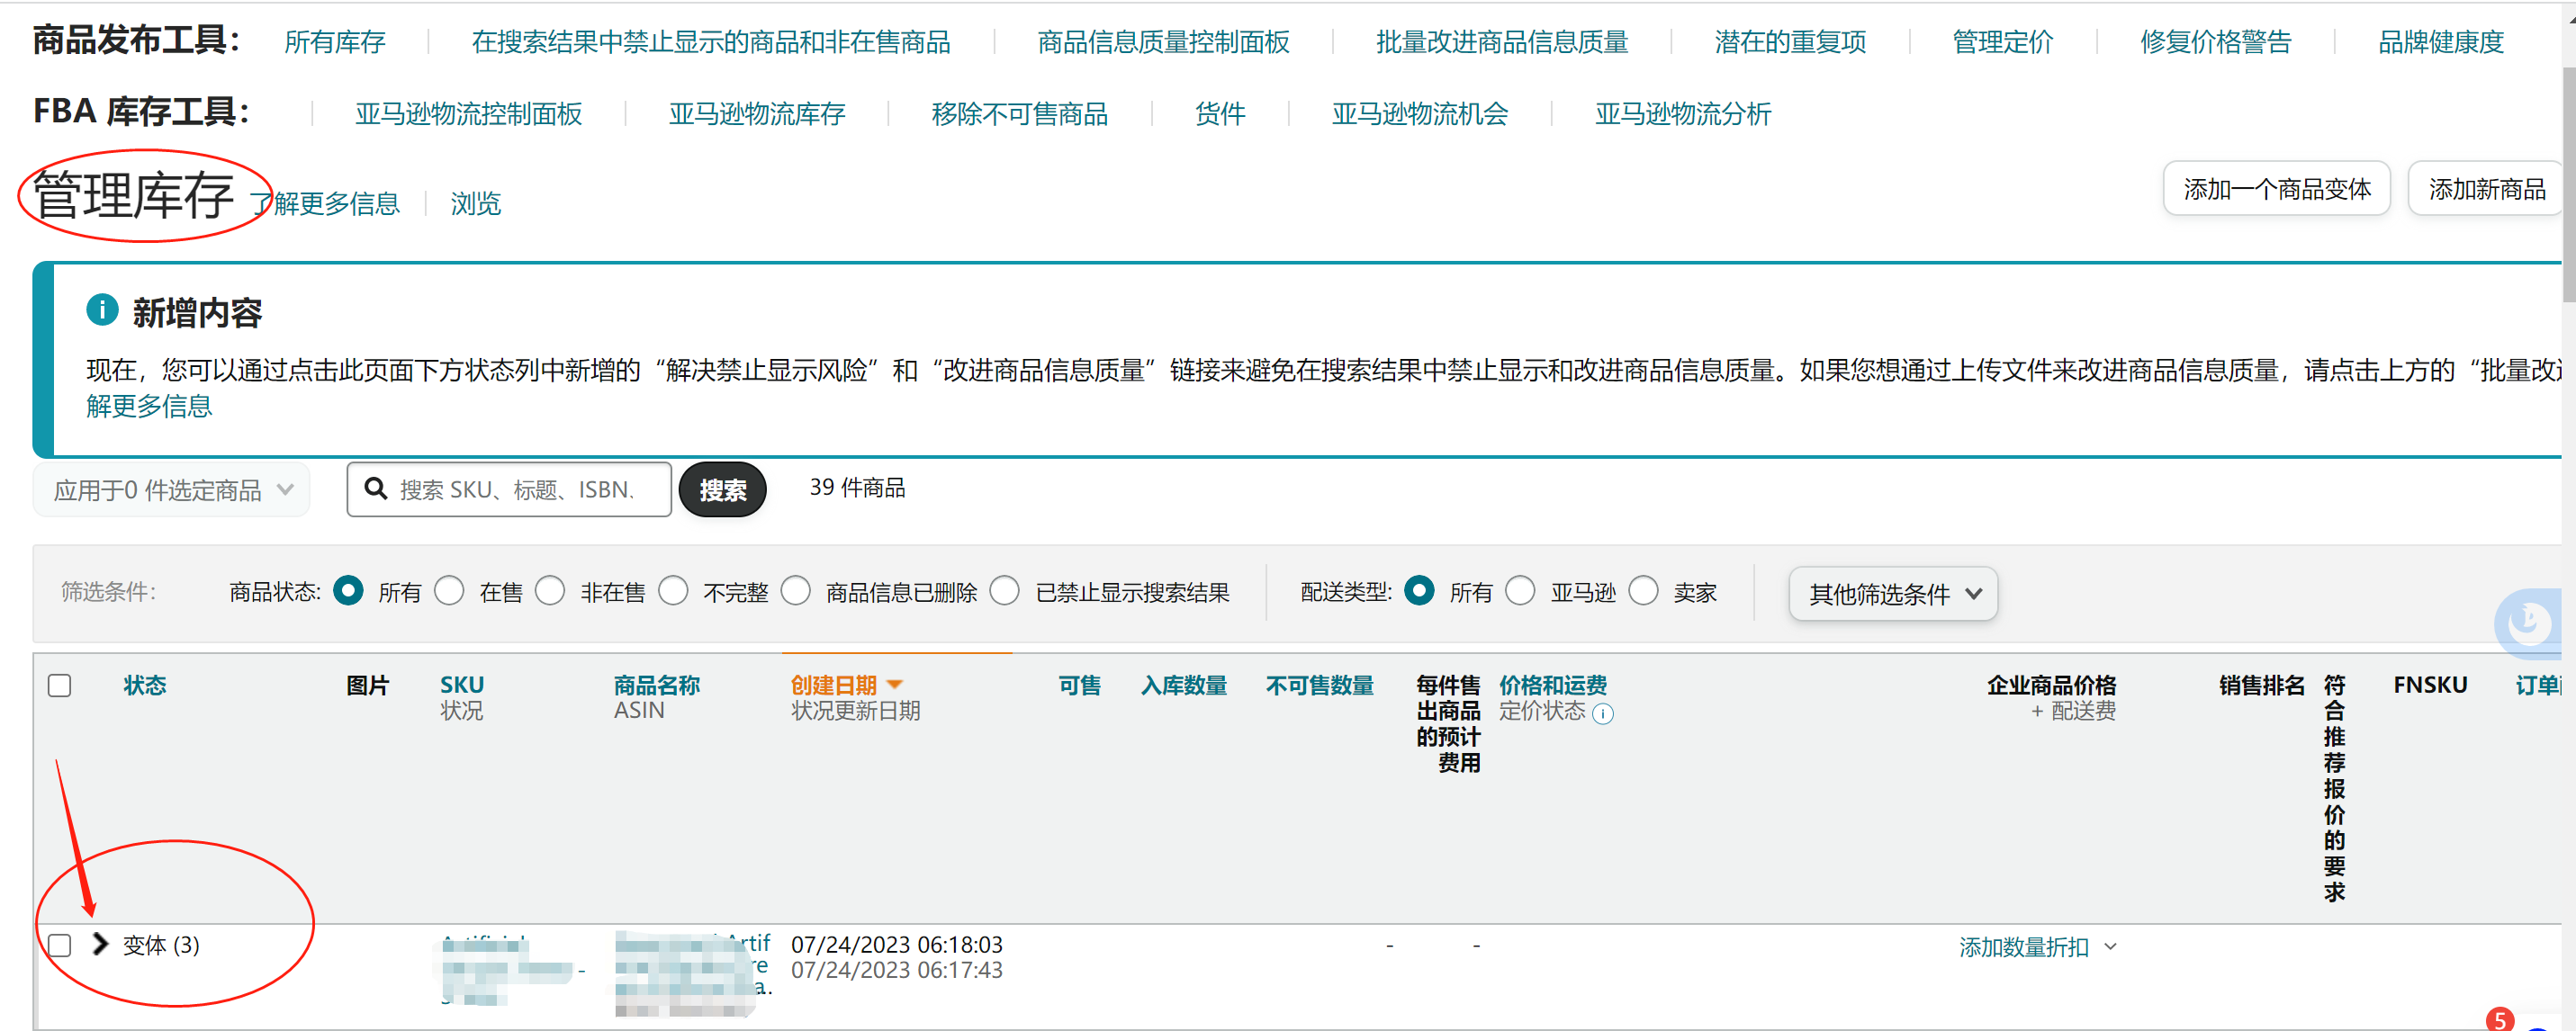
Task: Sort by 不可售数量 column header
Action: [1320, 685]
